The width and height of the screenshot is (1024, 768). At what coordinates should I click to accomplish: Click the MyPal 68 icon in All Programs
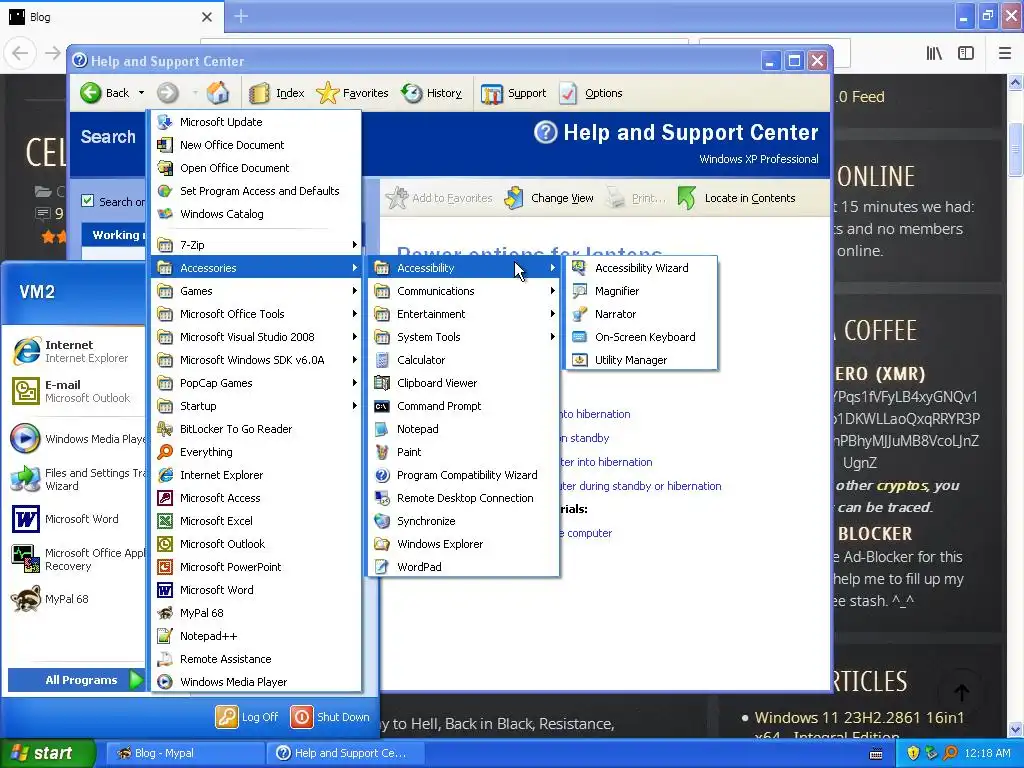(165, 613)
